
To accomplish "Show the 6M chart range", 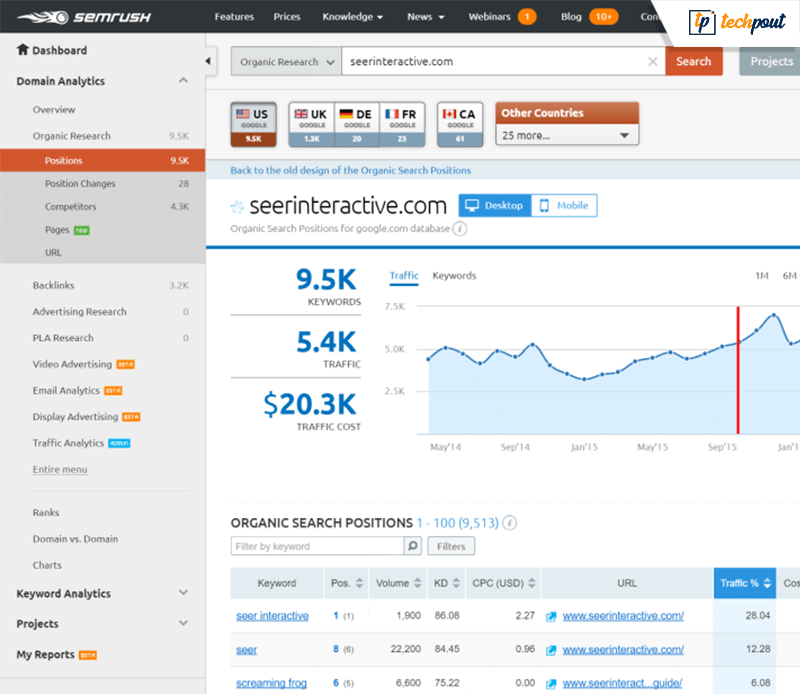I will pos(789,276).
